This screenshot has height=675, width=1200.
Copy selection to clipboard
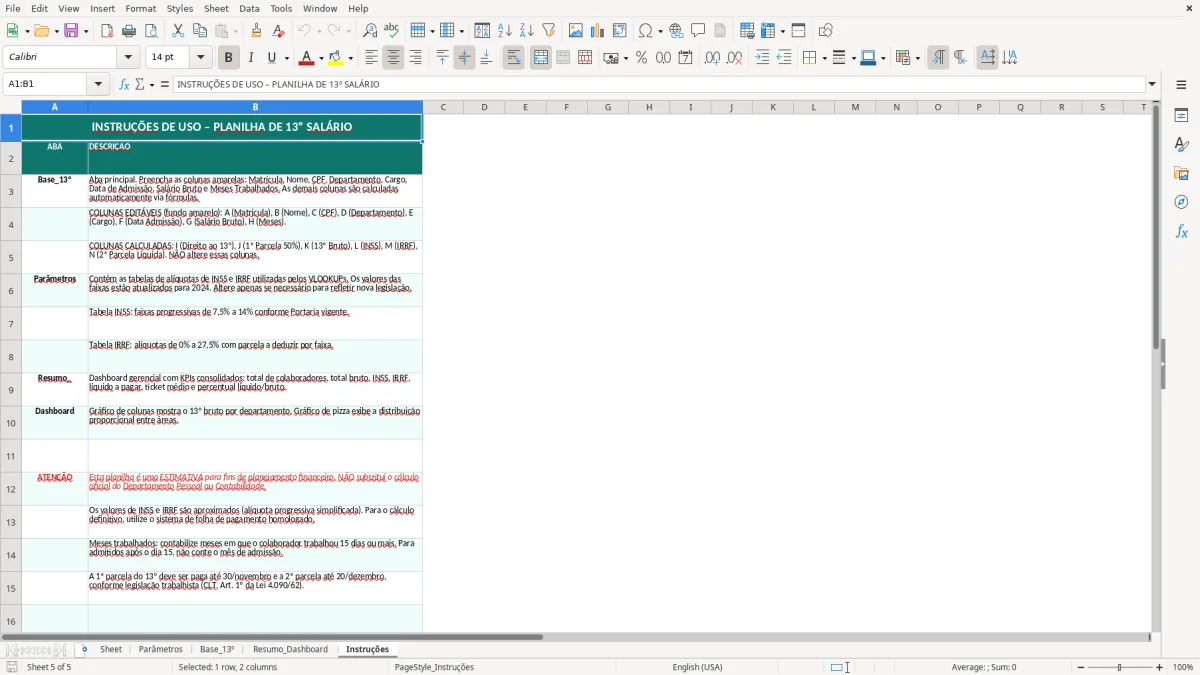(200, 31)
